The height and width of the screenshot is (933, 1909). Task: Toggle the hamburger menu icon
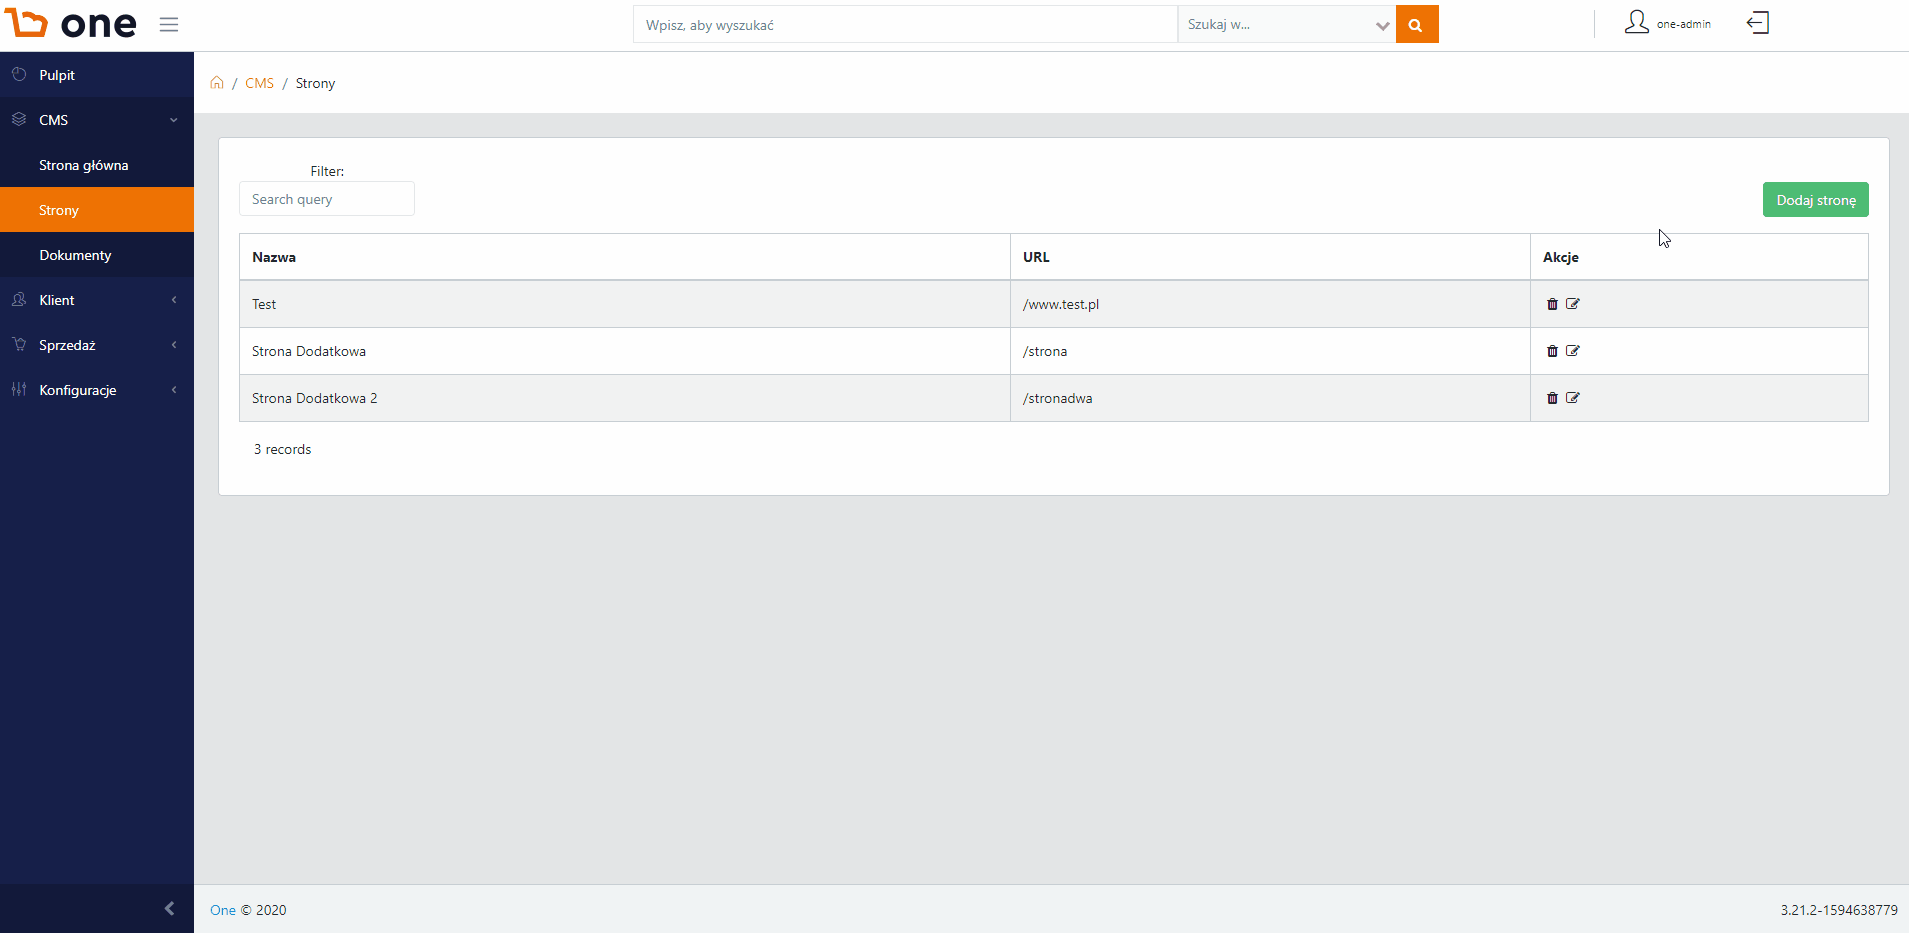click(x=169, y=24)
